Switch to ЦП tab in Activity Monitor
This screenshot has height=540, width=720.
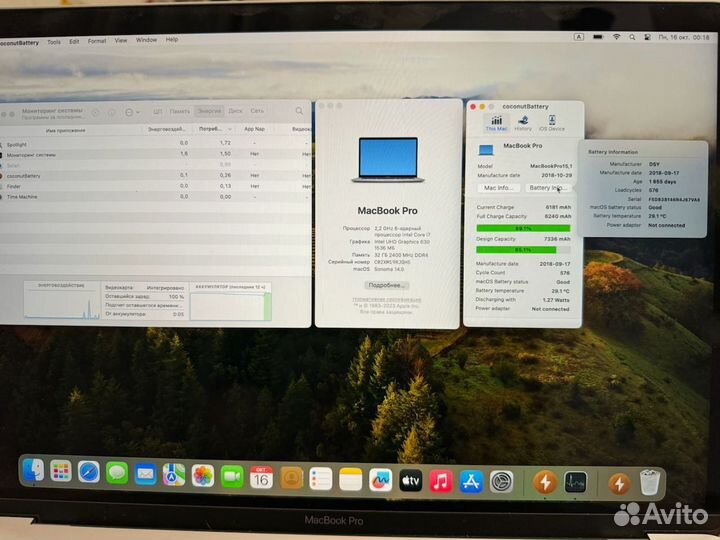coord(158,112)
